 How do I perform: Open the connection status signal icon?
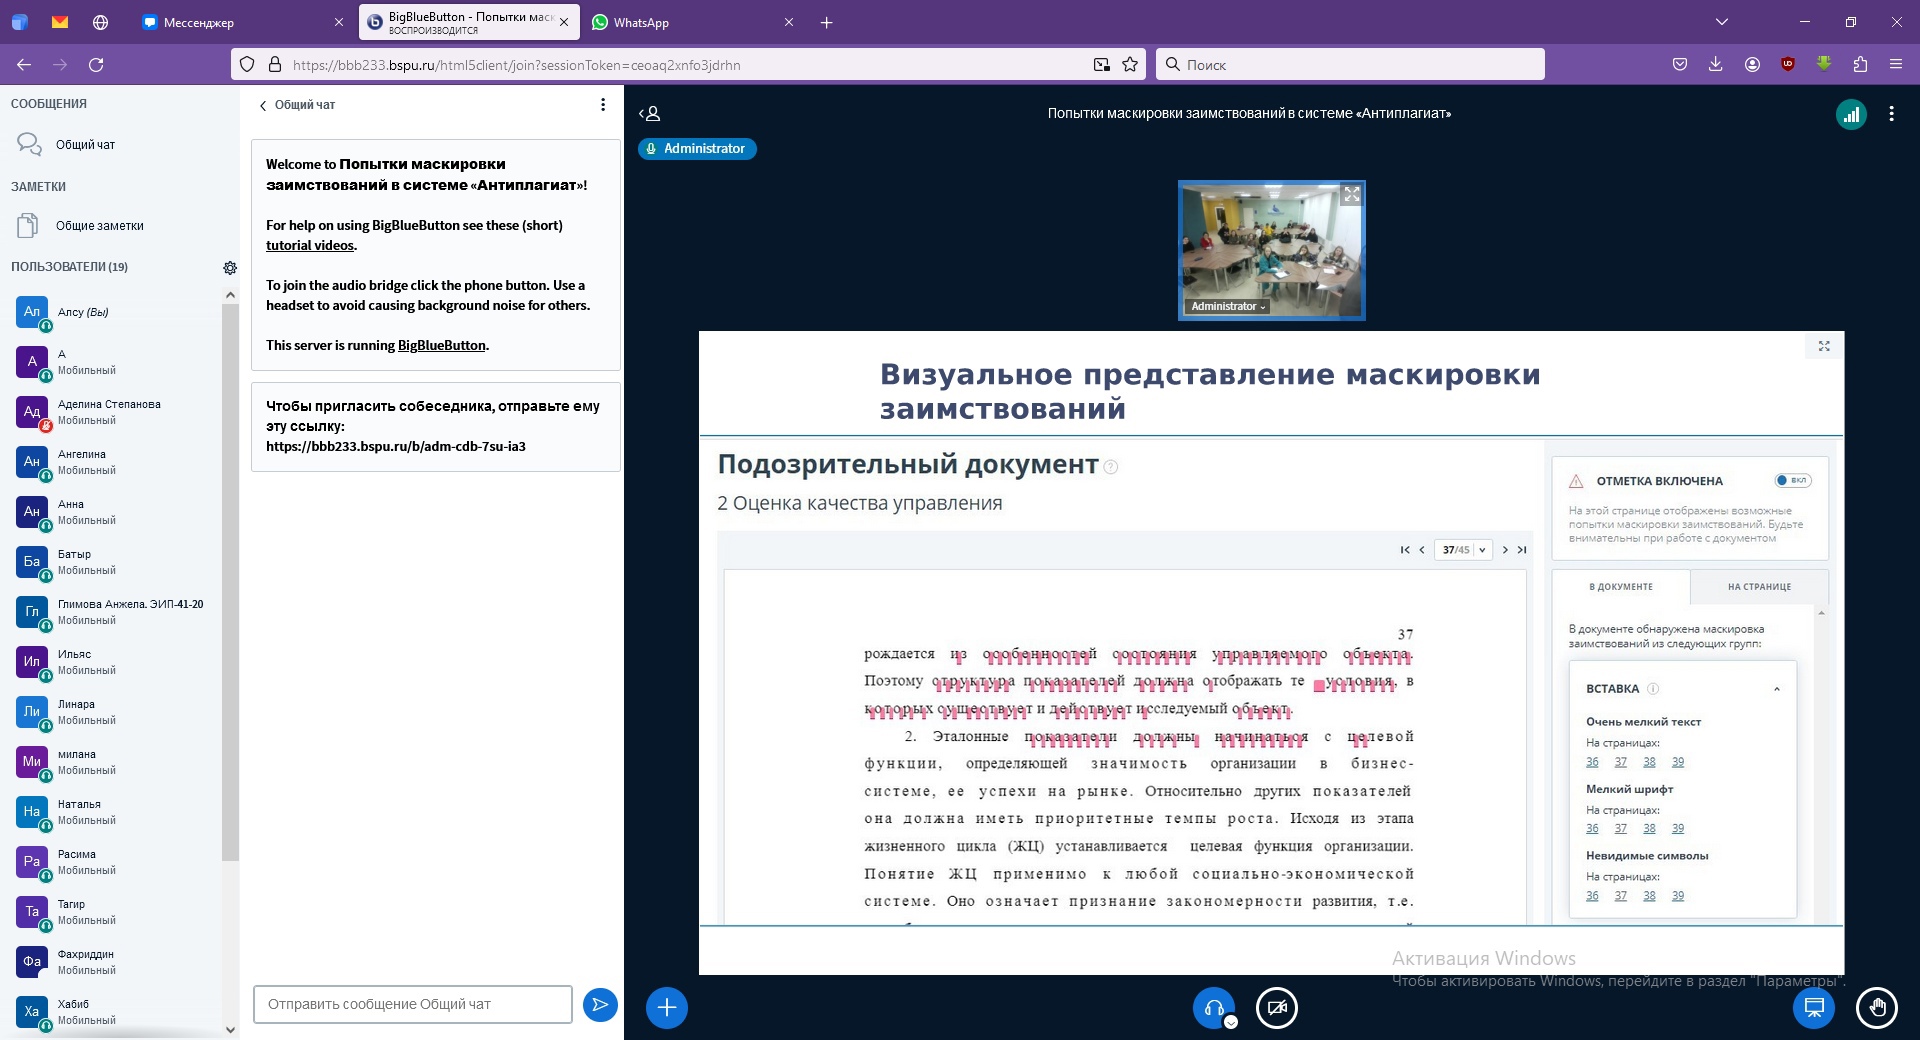coord(1851,115)
